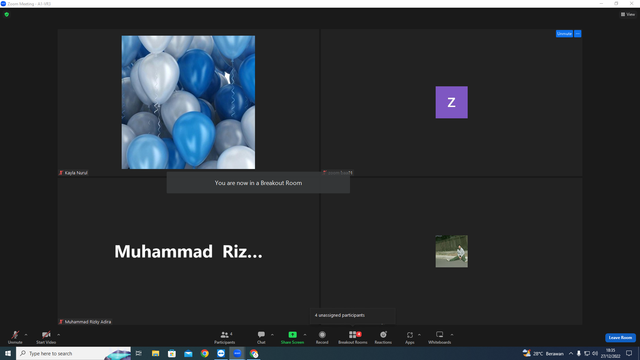Viewport: 640px width, 360px height.
Task: Unmute your microphone in the toolbar
Action: pos(15,337)
